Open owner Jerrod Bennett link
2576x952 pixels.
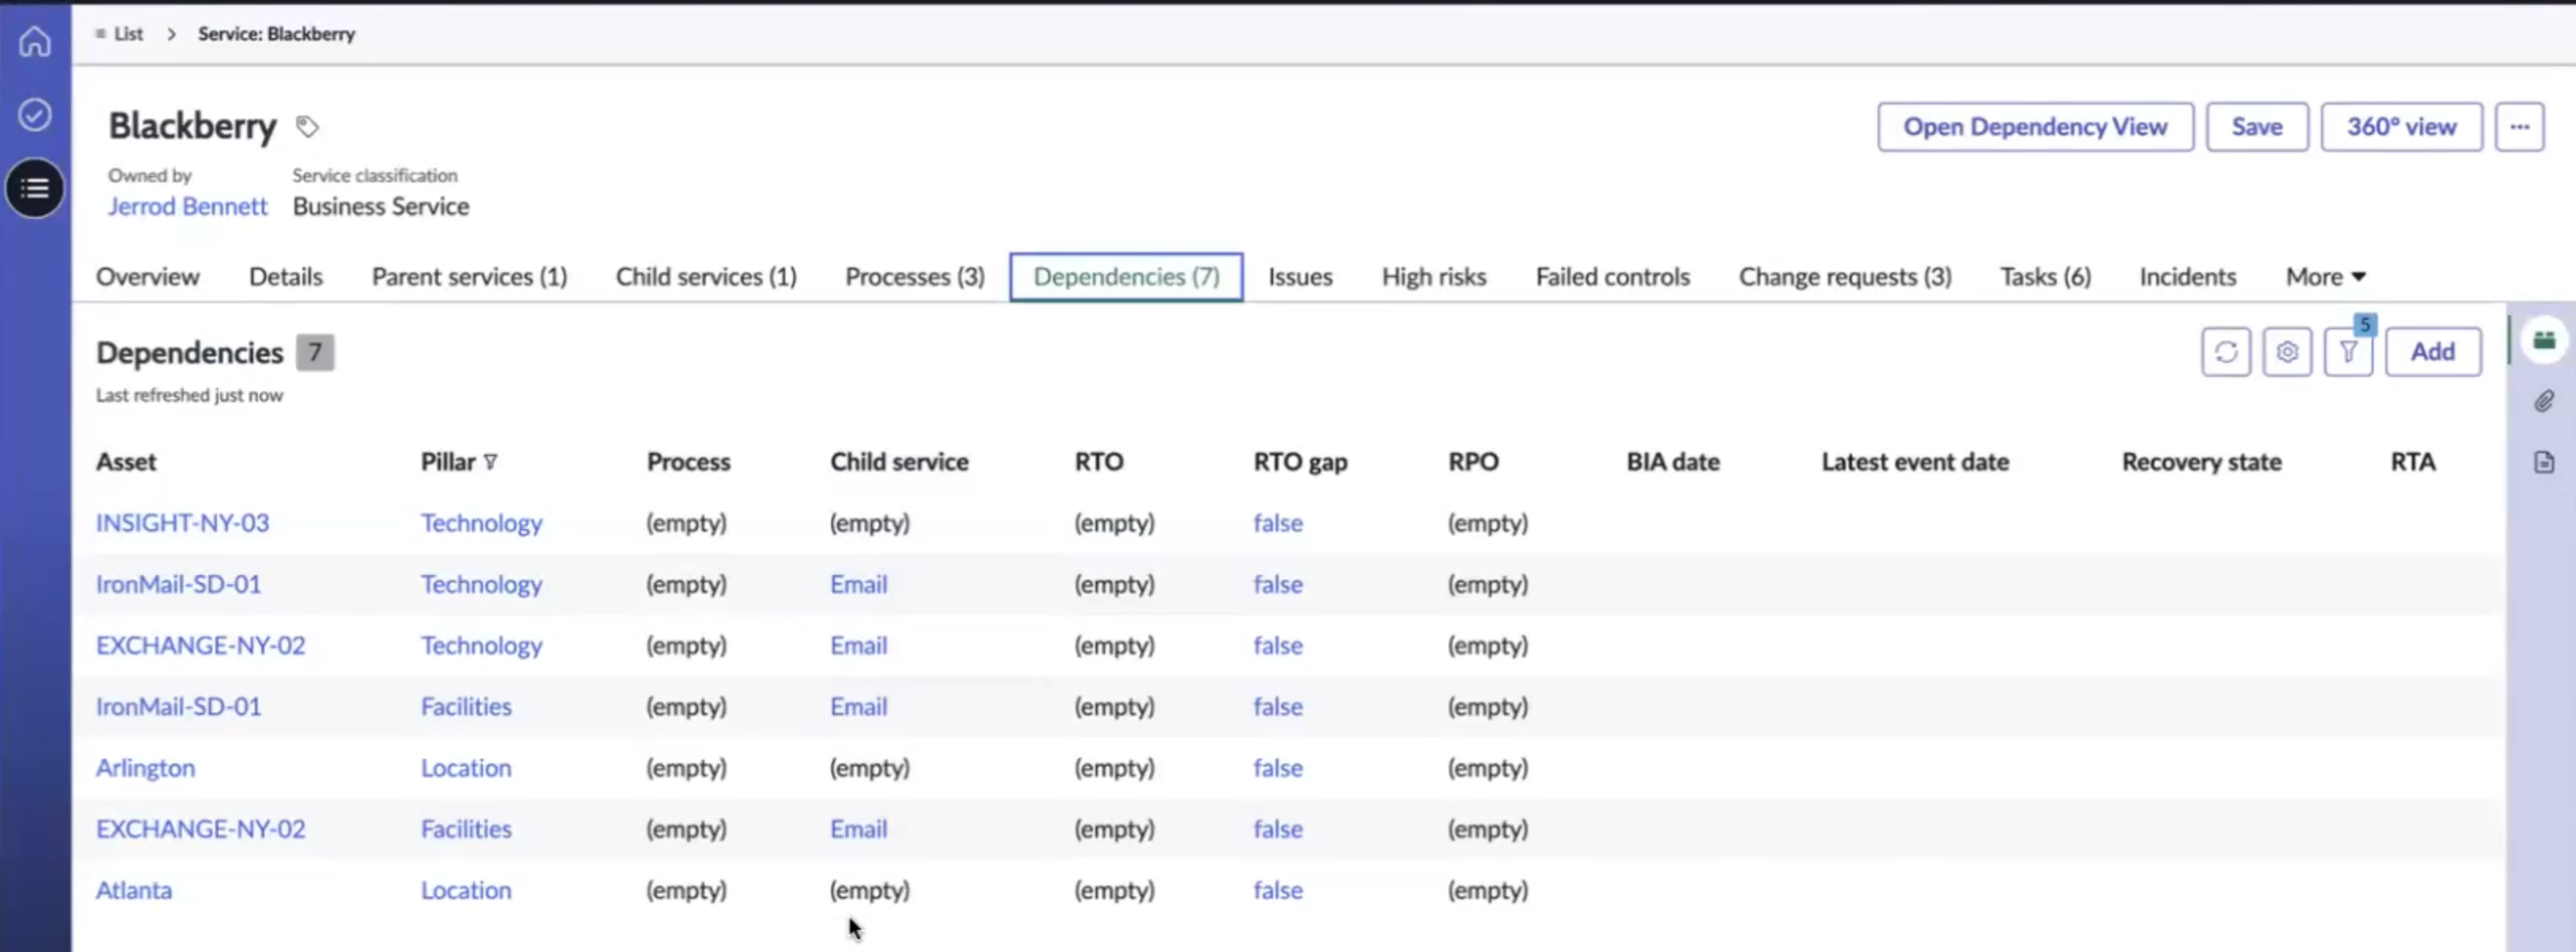click(x=188, y=206)
